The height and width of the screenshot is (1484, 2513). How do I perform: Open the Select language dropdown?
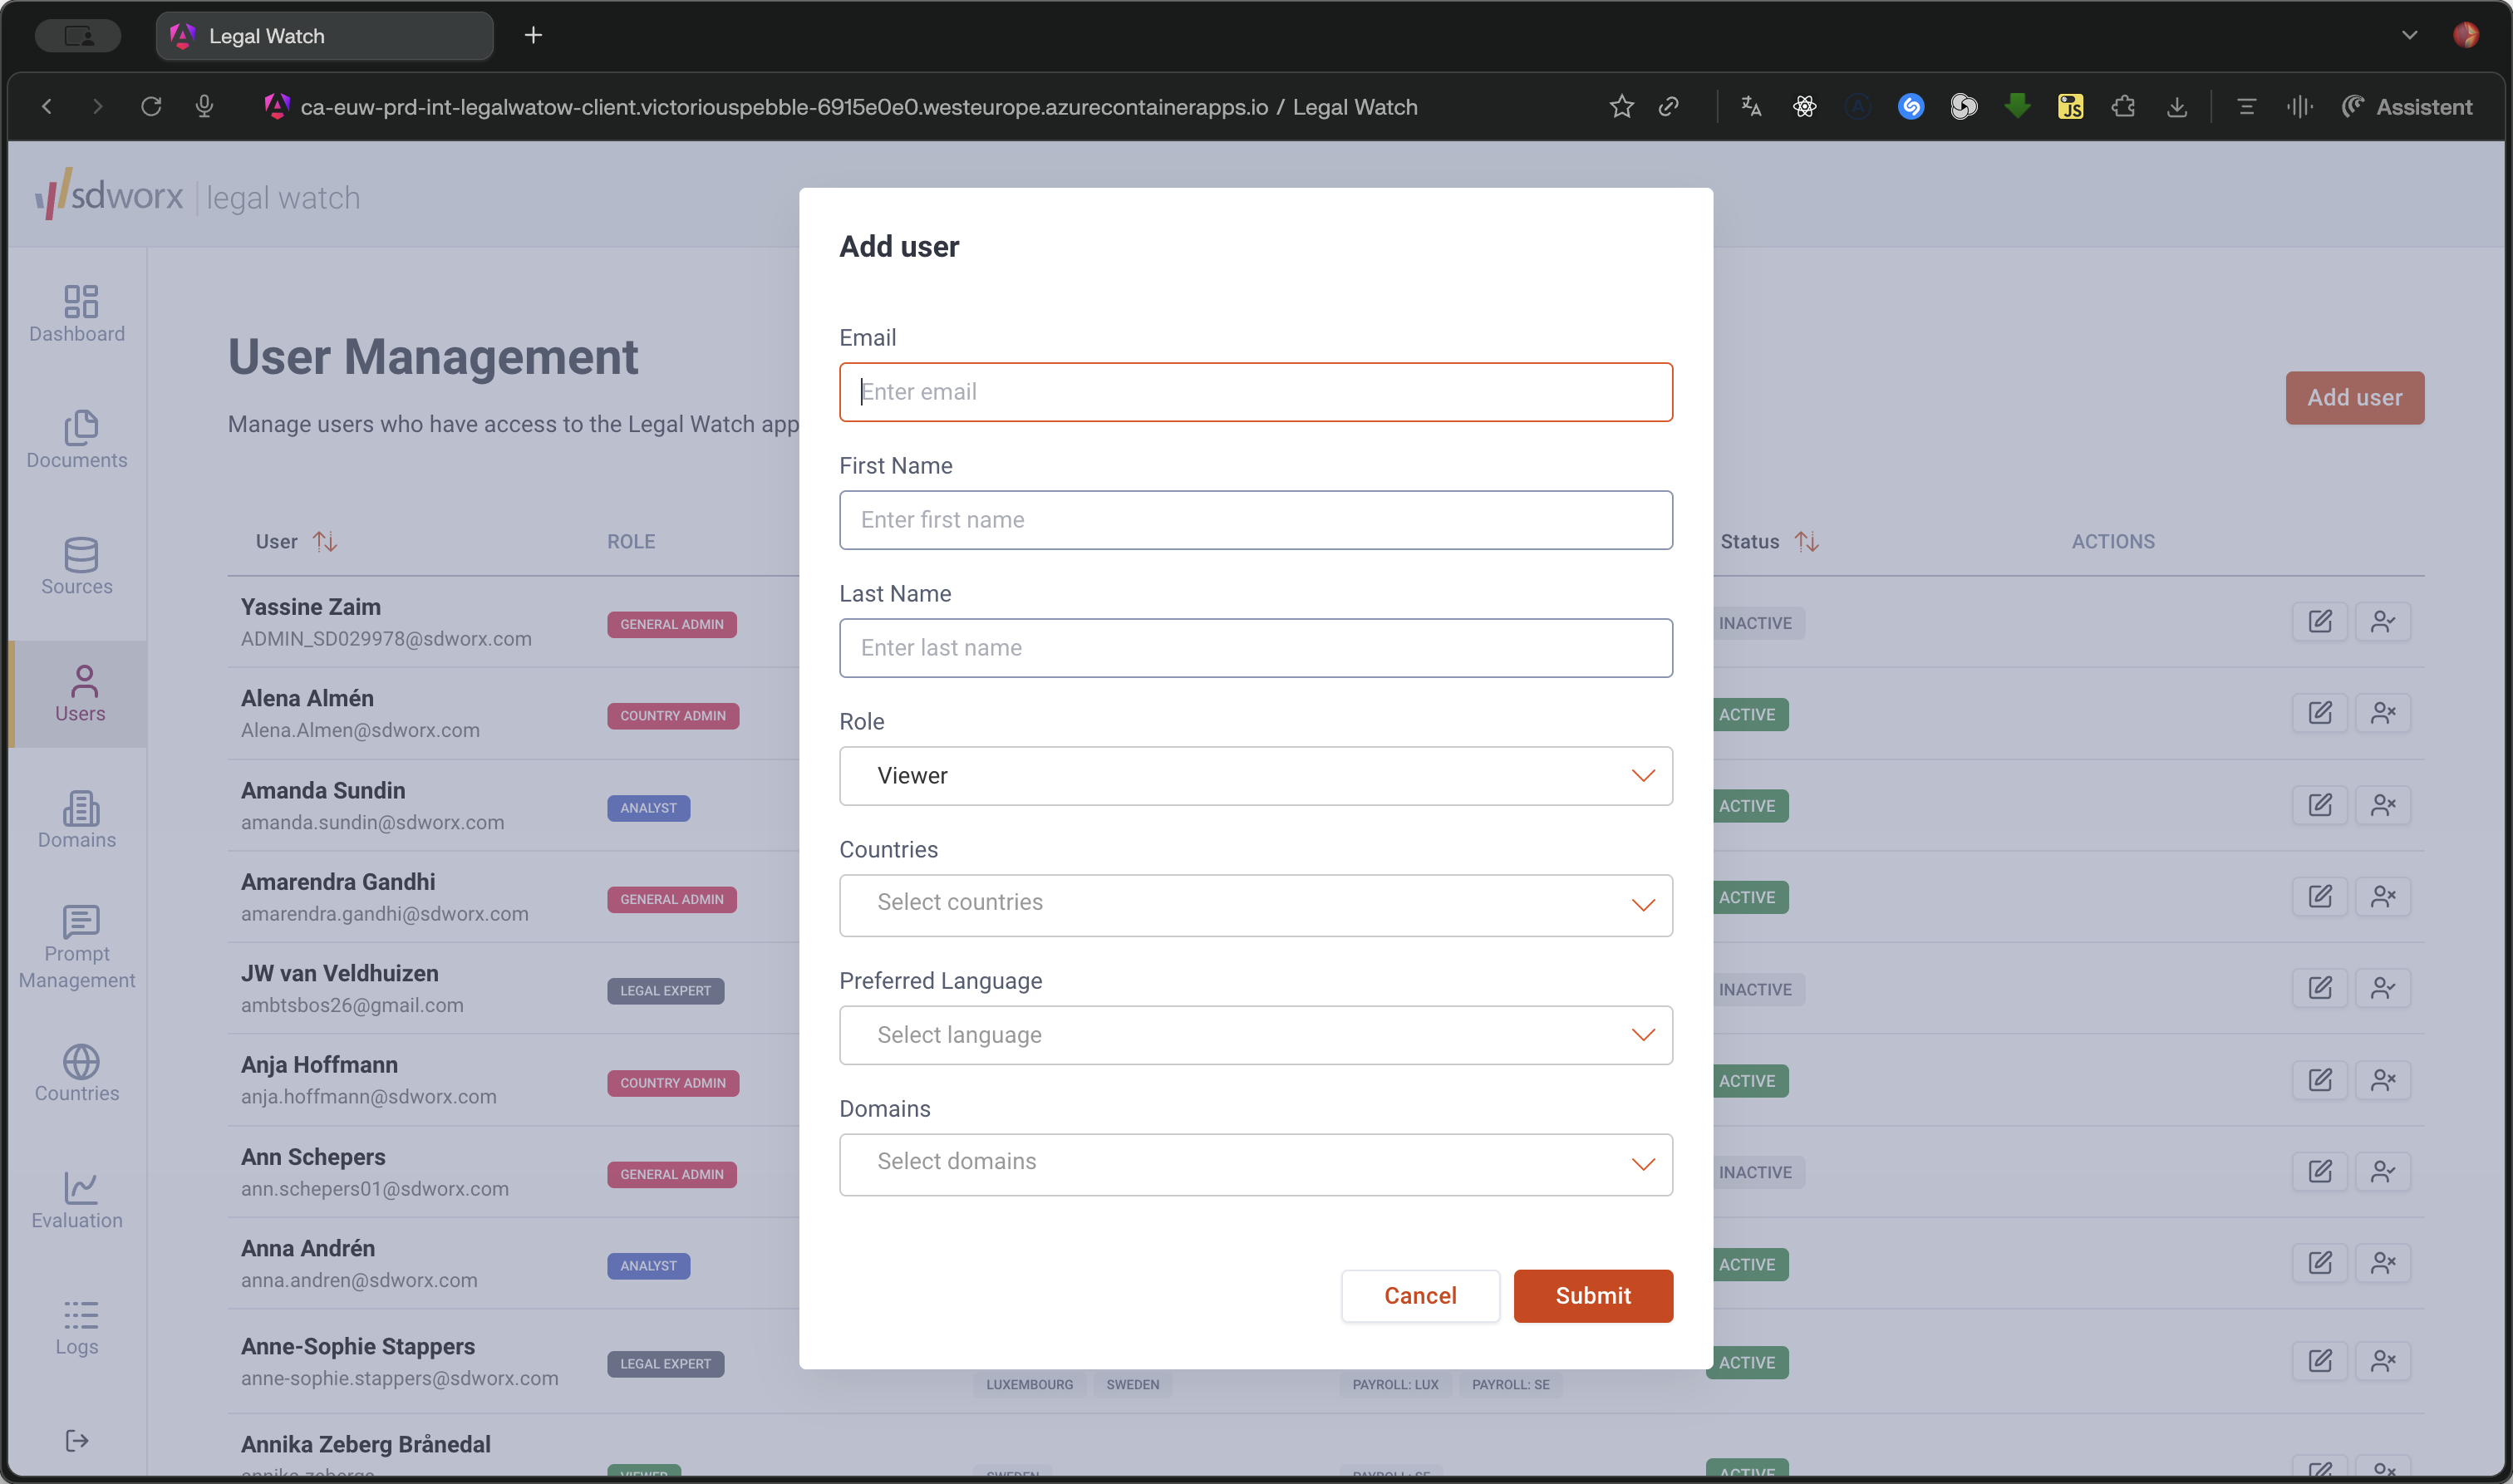[x=1255, y=1035]
